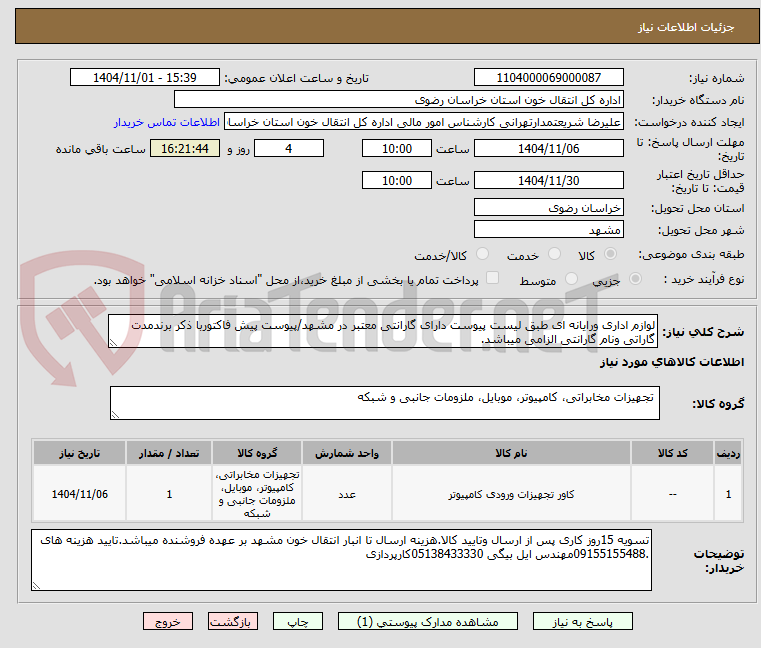Click the resize handle of buyer notes textarea
761x648 pixels.
pyautogui.click(x=36, y=586)
